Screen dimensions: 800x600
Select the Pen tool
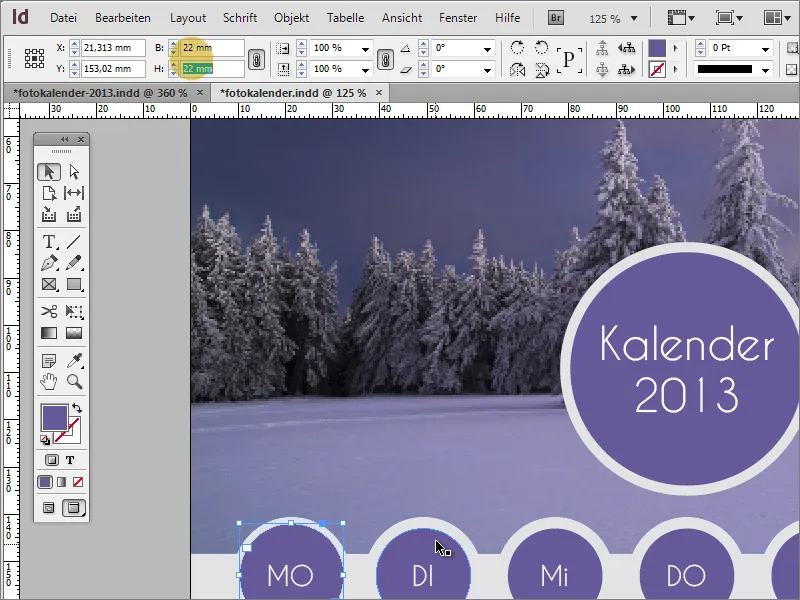(49, 263)
